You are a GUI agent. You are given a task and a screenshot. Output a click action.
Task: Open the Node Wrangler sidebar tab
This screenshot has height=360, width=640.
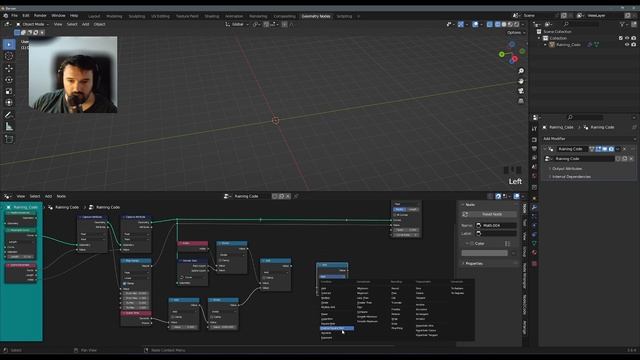click(524, 276)
